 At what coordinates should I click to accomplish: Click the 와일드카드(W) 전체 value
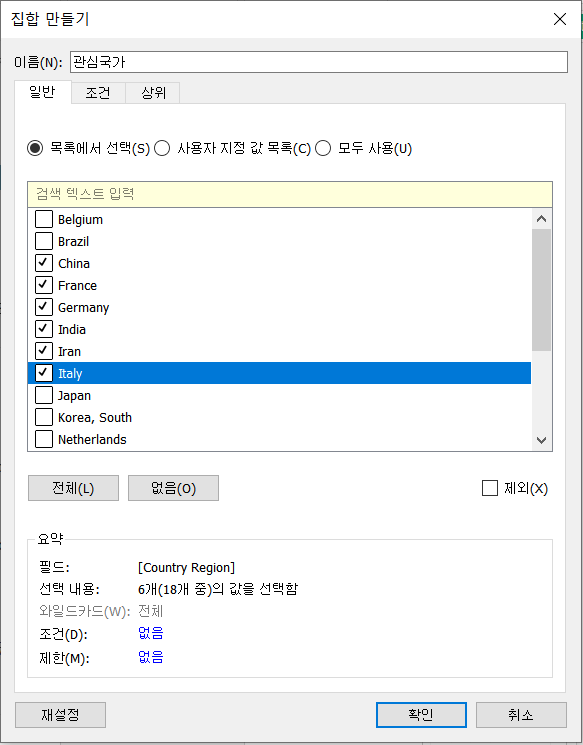coord(151,611)
